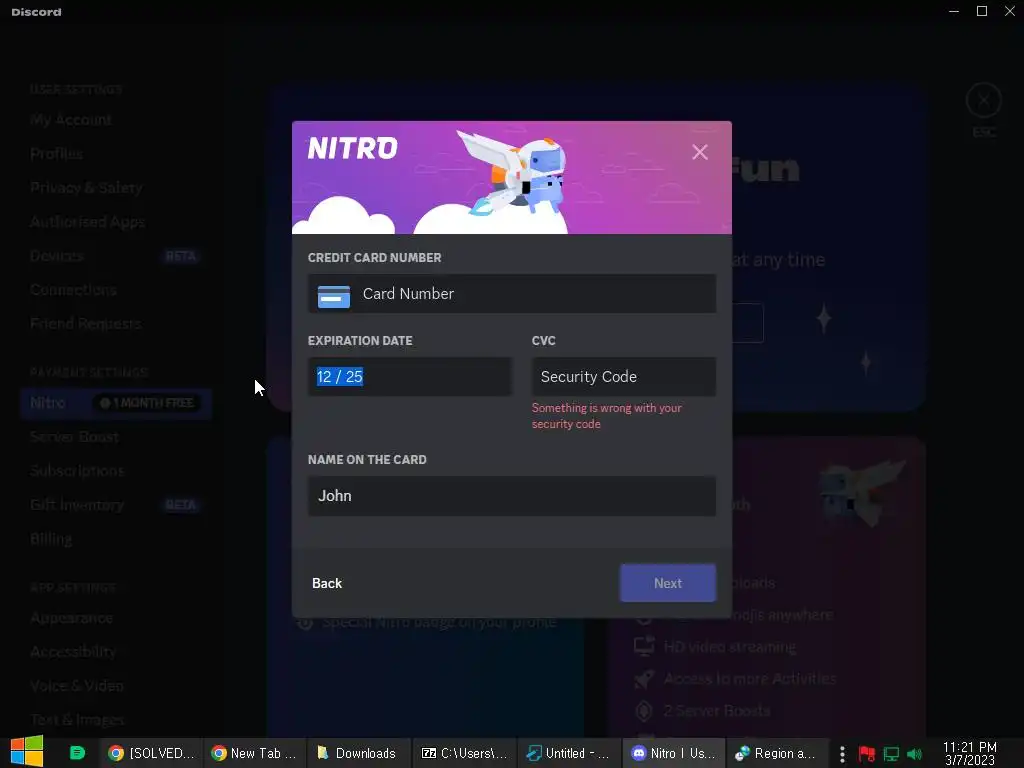Open the volume speaker tray icon
Viewport: 1024px width, 768px height.
pos(914,754)
